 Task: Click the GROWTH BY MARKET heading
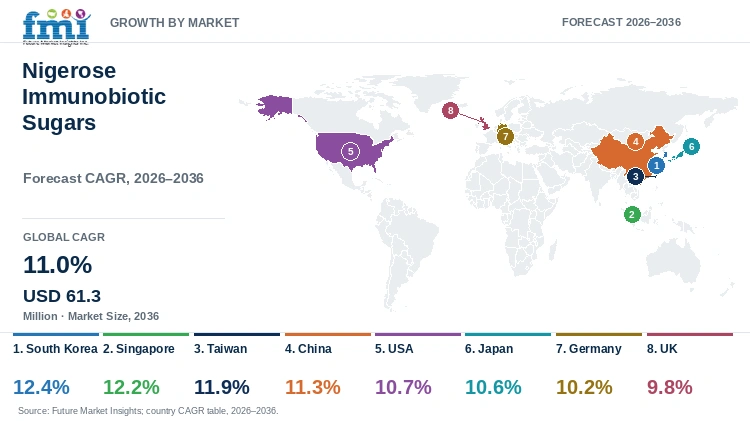click(x=175, y=22)
